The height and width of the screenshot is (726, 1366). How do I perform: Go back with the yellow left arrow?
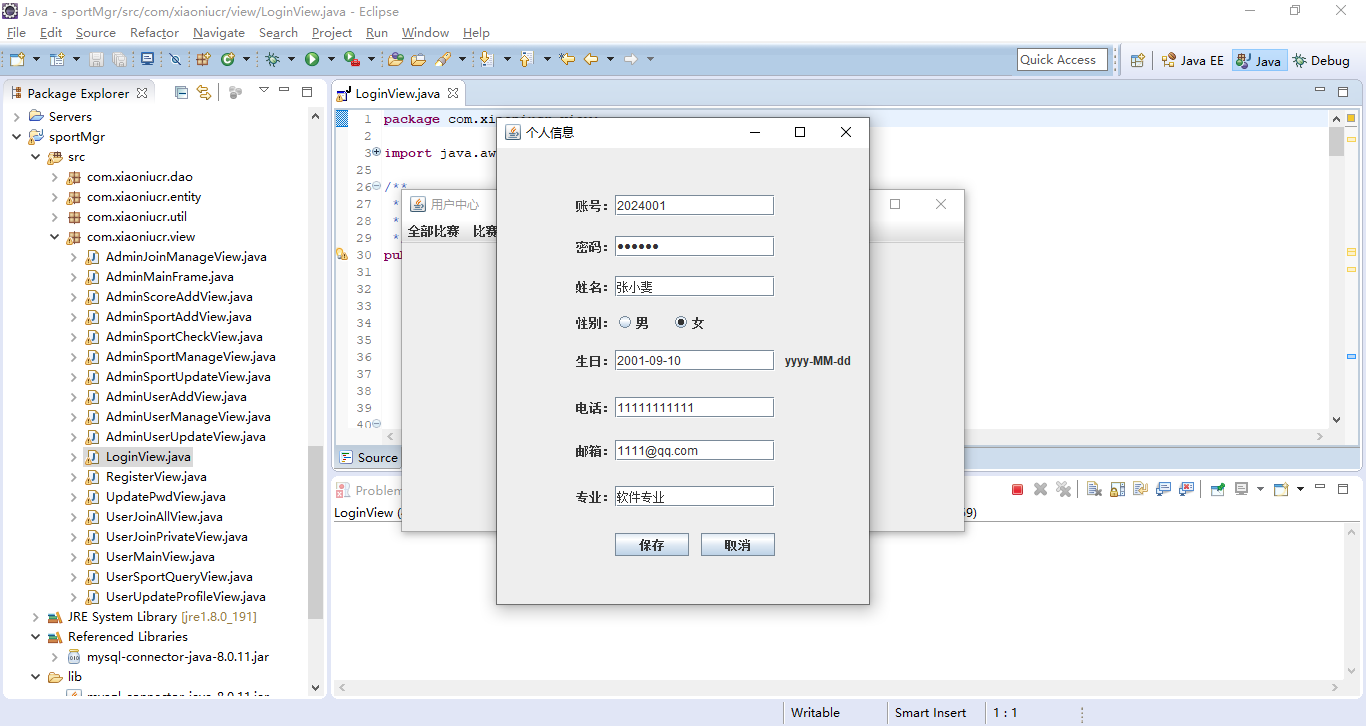tap(591, 60)
